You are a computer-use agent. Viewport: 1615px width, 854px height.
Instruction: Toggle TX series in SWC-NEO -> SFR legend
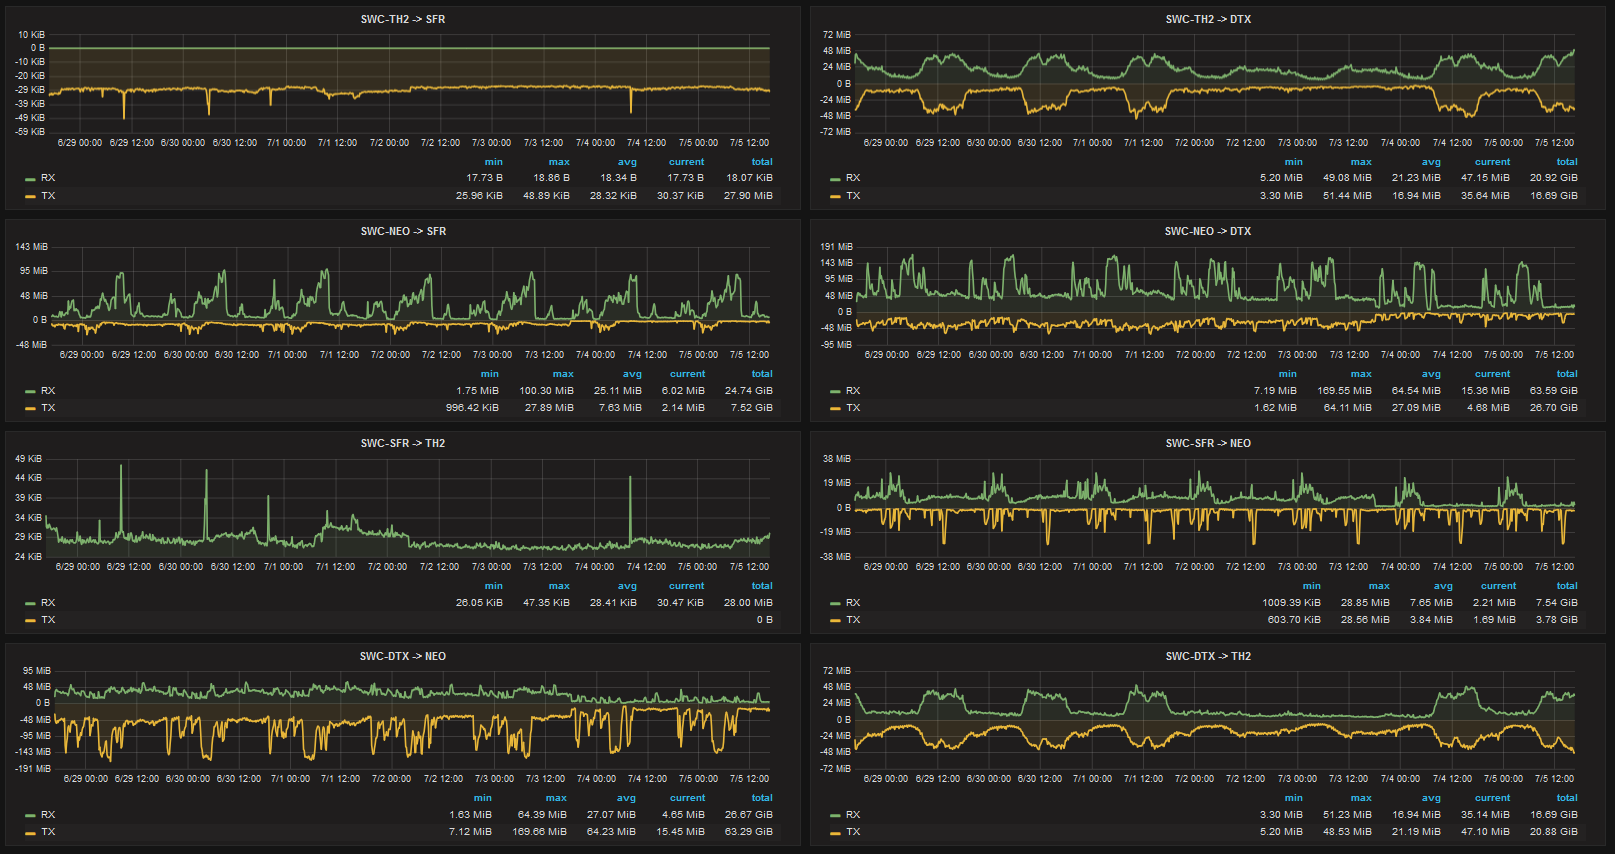click(x=48, y=408)
